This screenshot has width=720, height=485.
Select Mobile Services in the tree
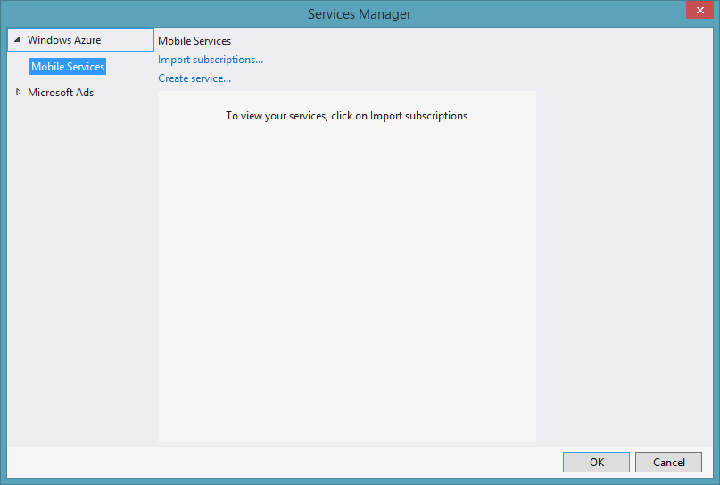[x=68, y=67]
